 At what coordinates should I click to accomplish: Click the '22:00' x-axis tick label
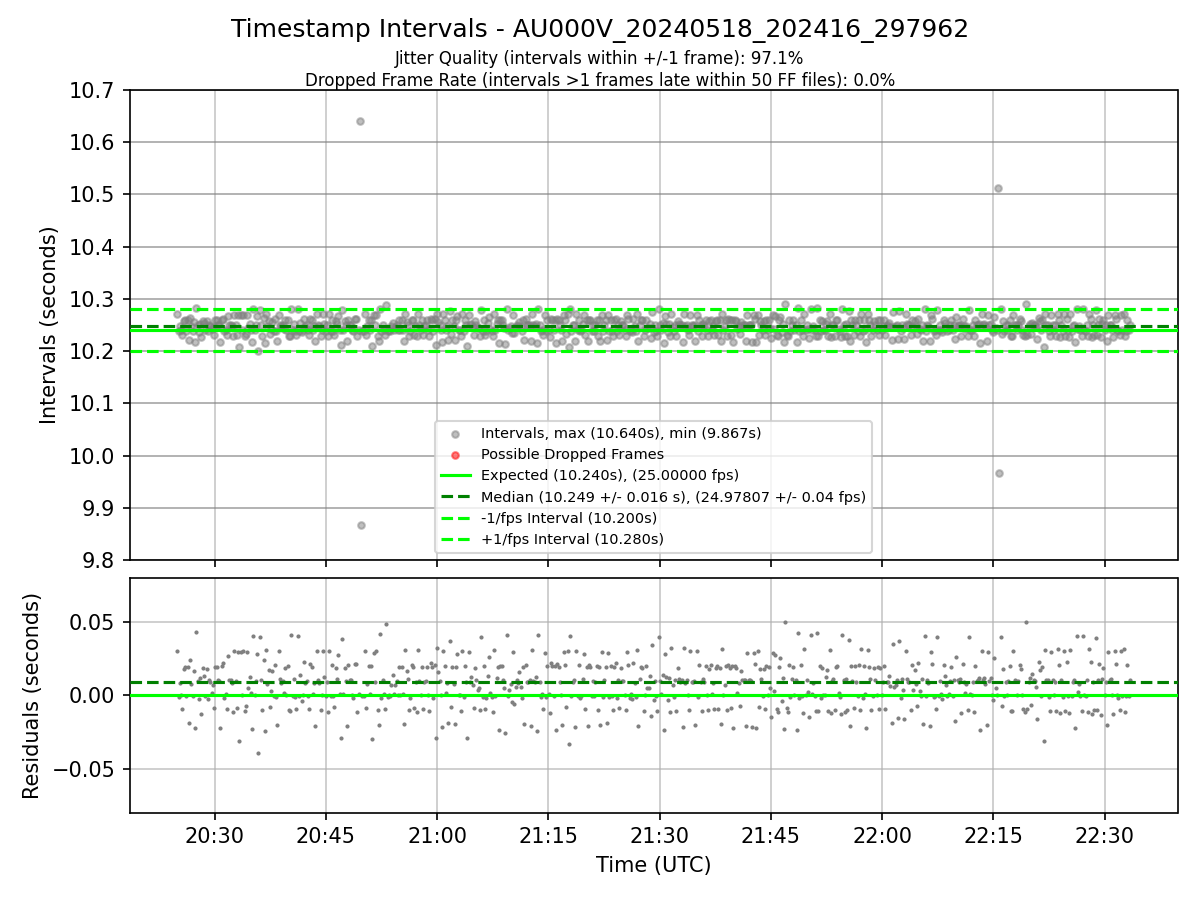881,836
